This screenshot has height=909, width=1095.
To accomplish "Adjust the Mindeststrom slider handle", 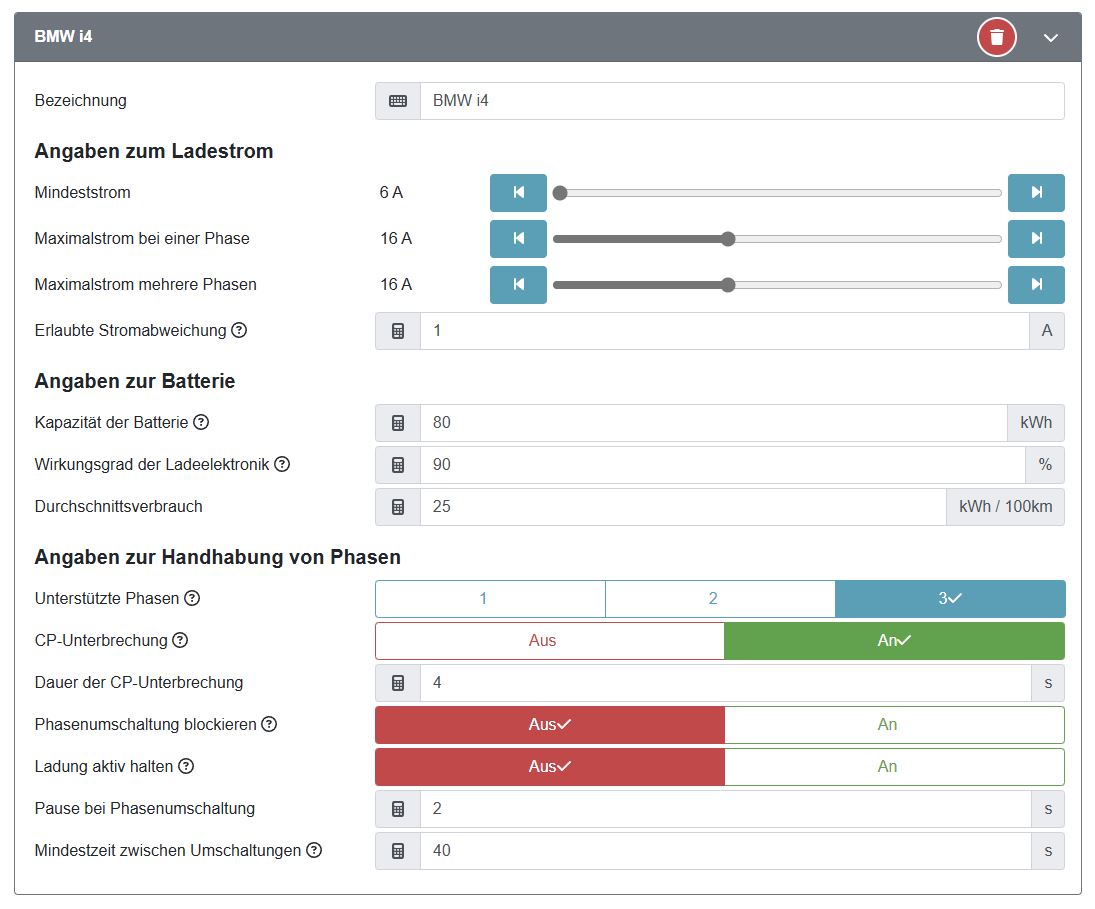I will (x=560, y=193).
